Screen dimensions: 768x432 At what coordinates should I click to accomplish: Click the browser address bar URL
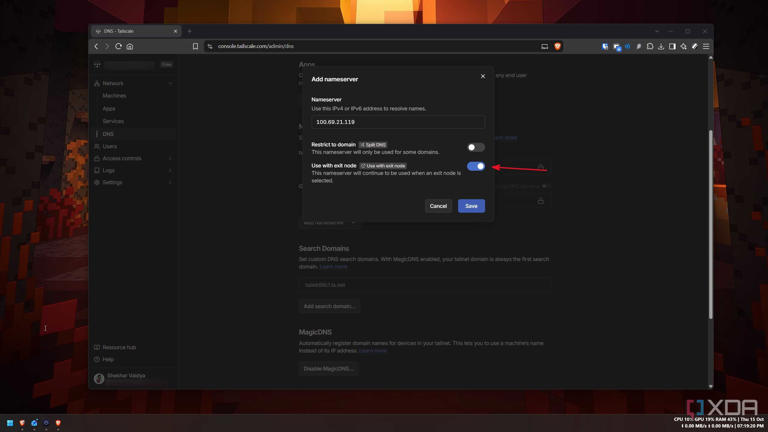pyautogui.click(x=256, y=46)
